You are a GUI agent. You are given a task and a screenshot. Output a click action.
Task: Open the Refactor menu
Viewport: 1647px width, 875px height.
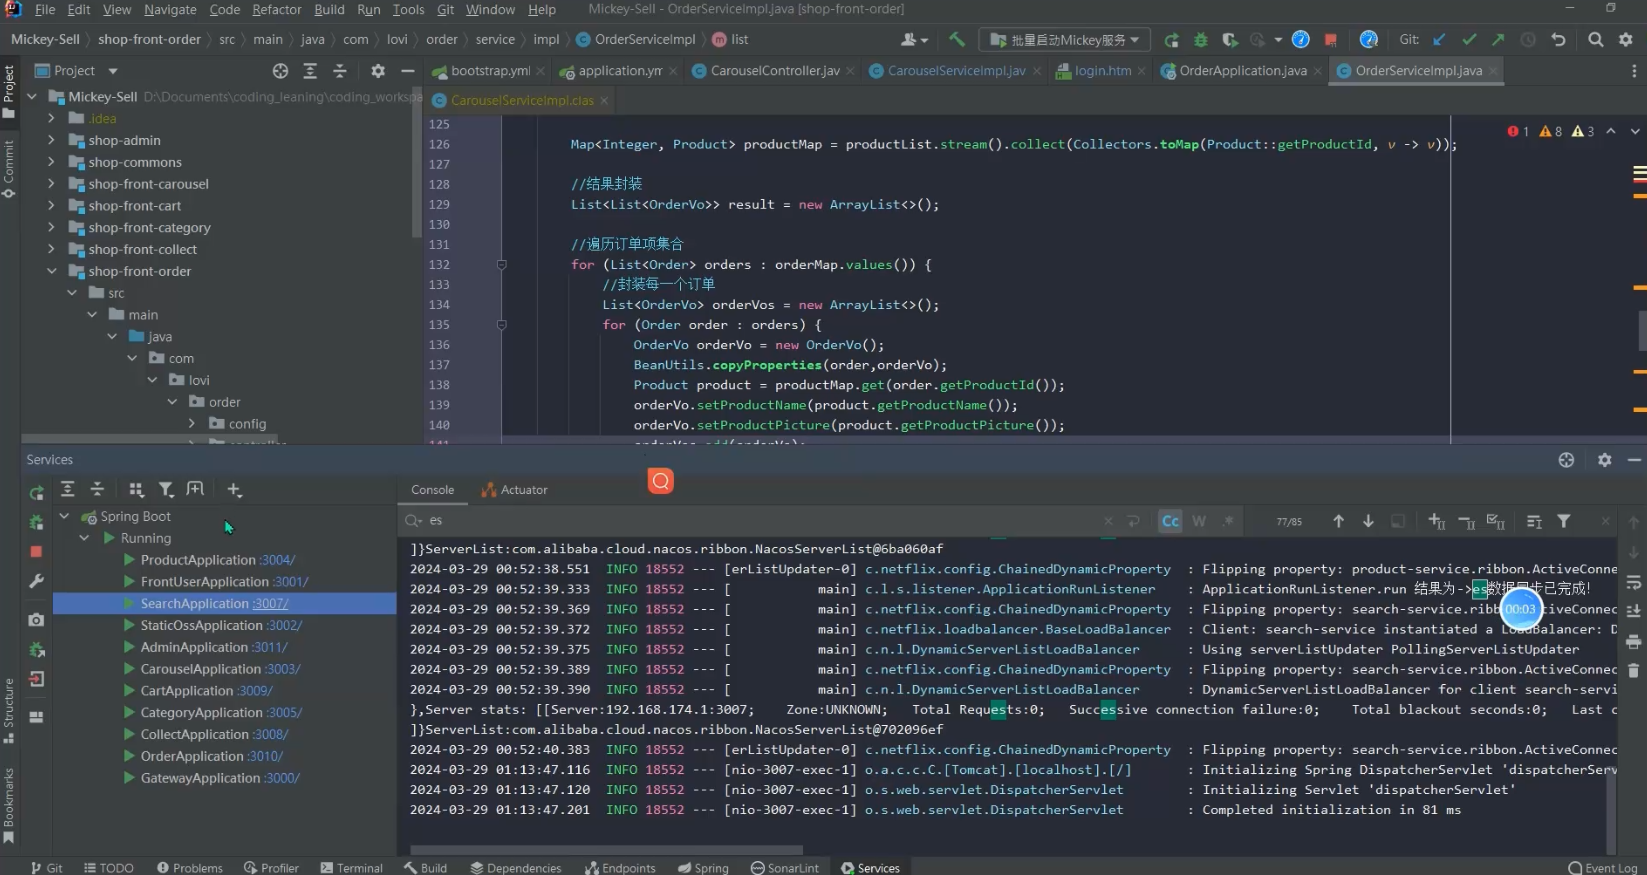pos(277,9)
